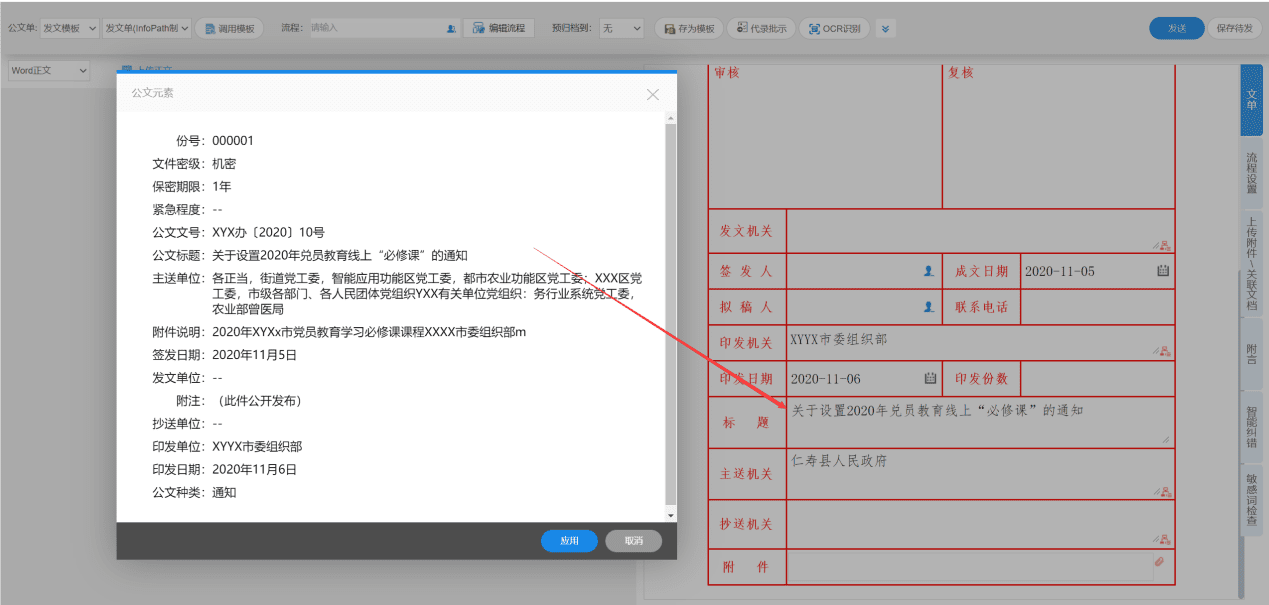Click the 发文机关 text area
The image size is (1269, 605).
980,230
